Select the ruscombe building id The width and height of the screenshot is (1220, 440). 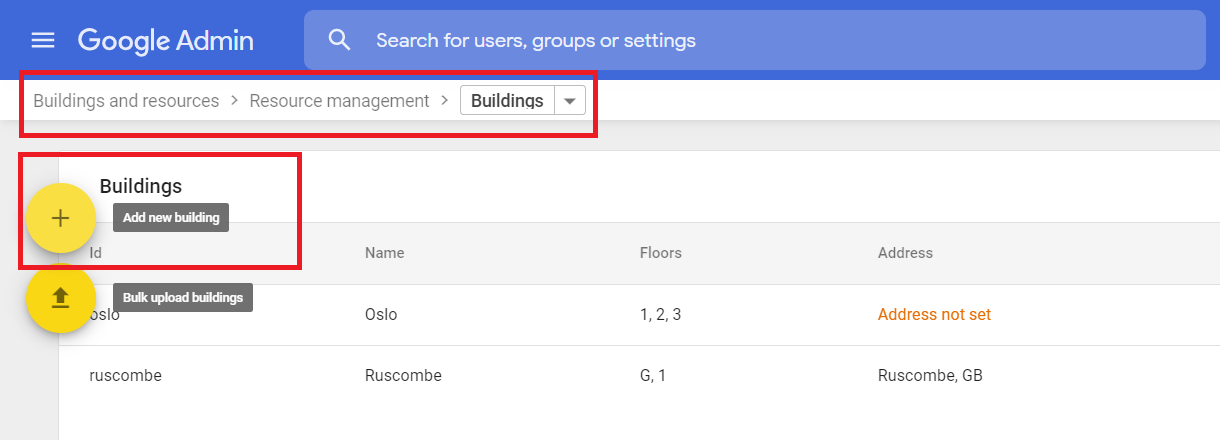coord(125,376)
